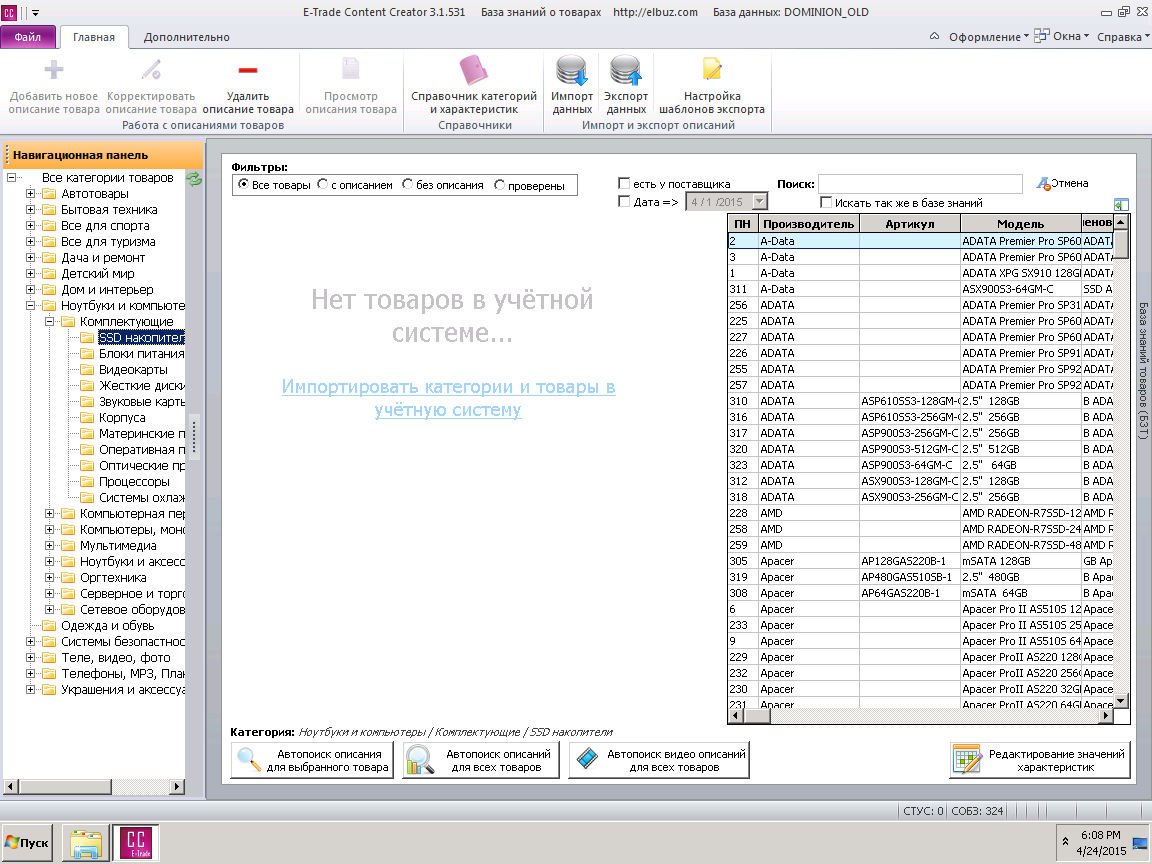Click the navigation panel splitter grip

click(x=194, y=436)
